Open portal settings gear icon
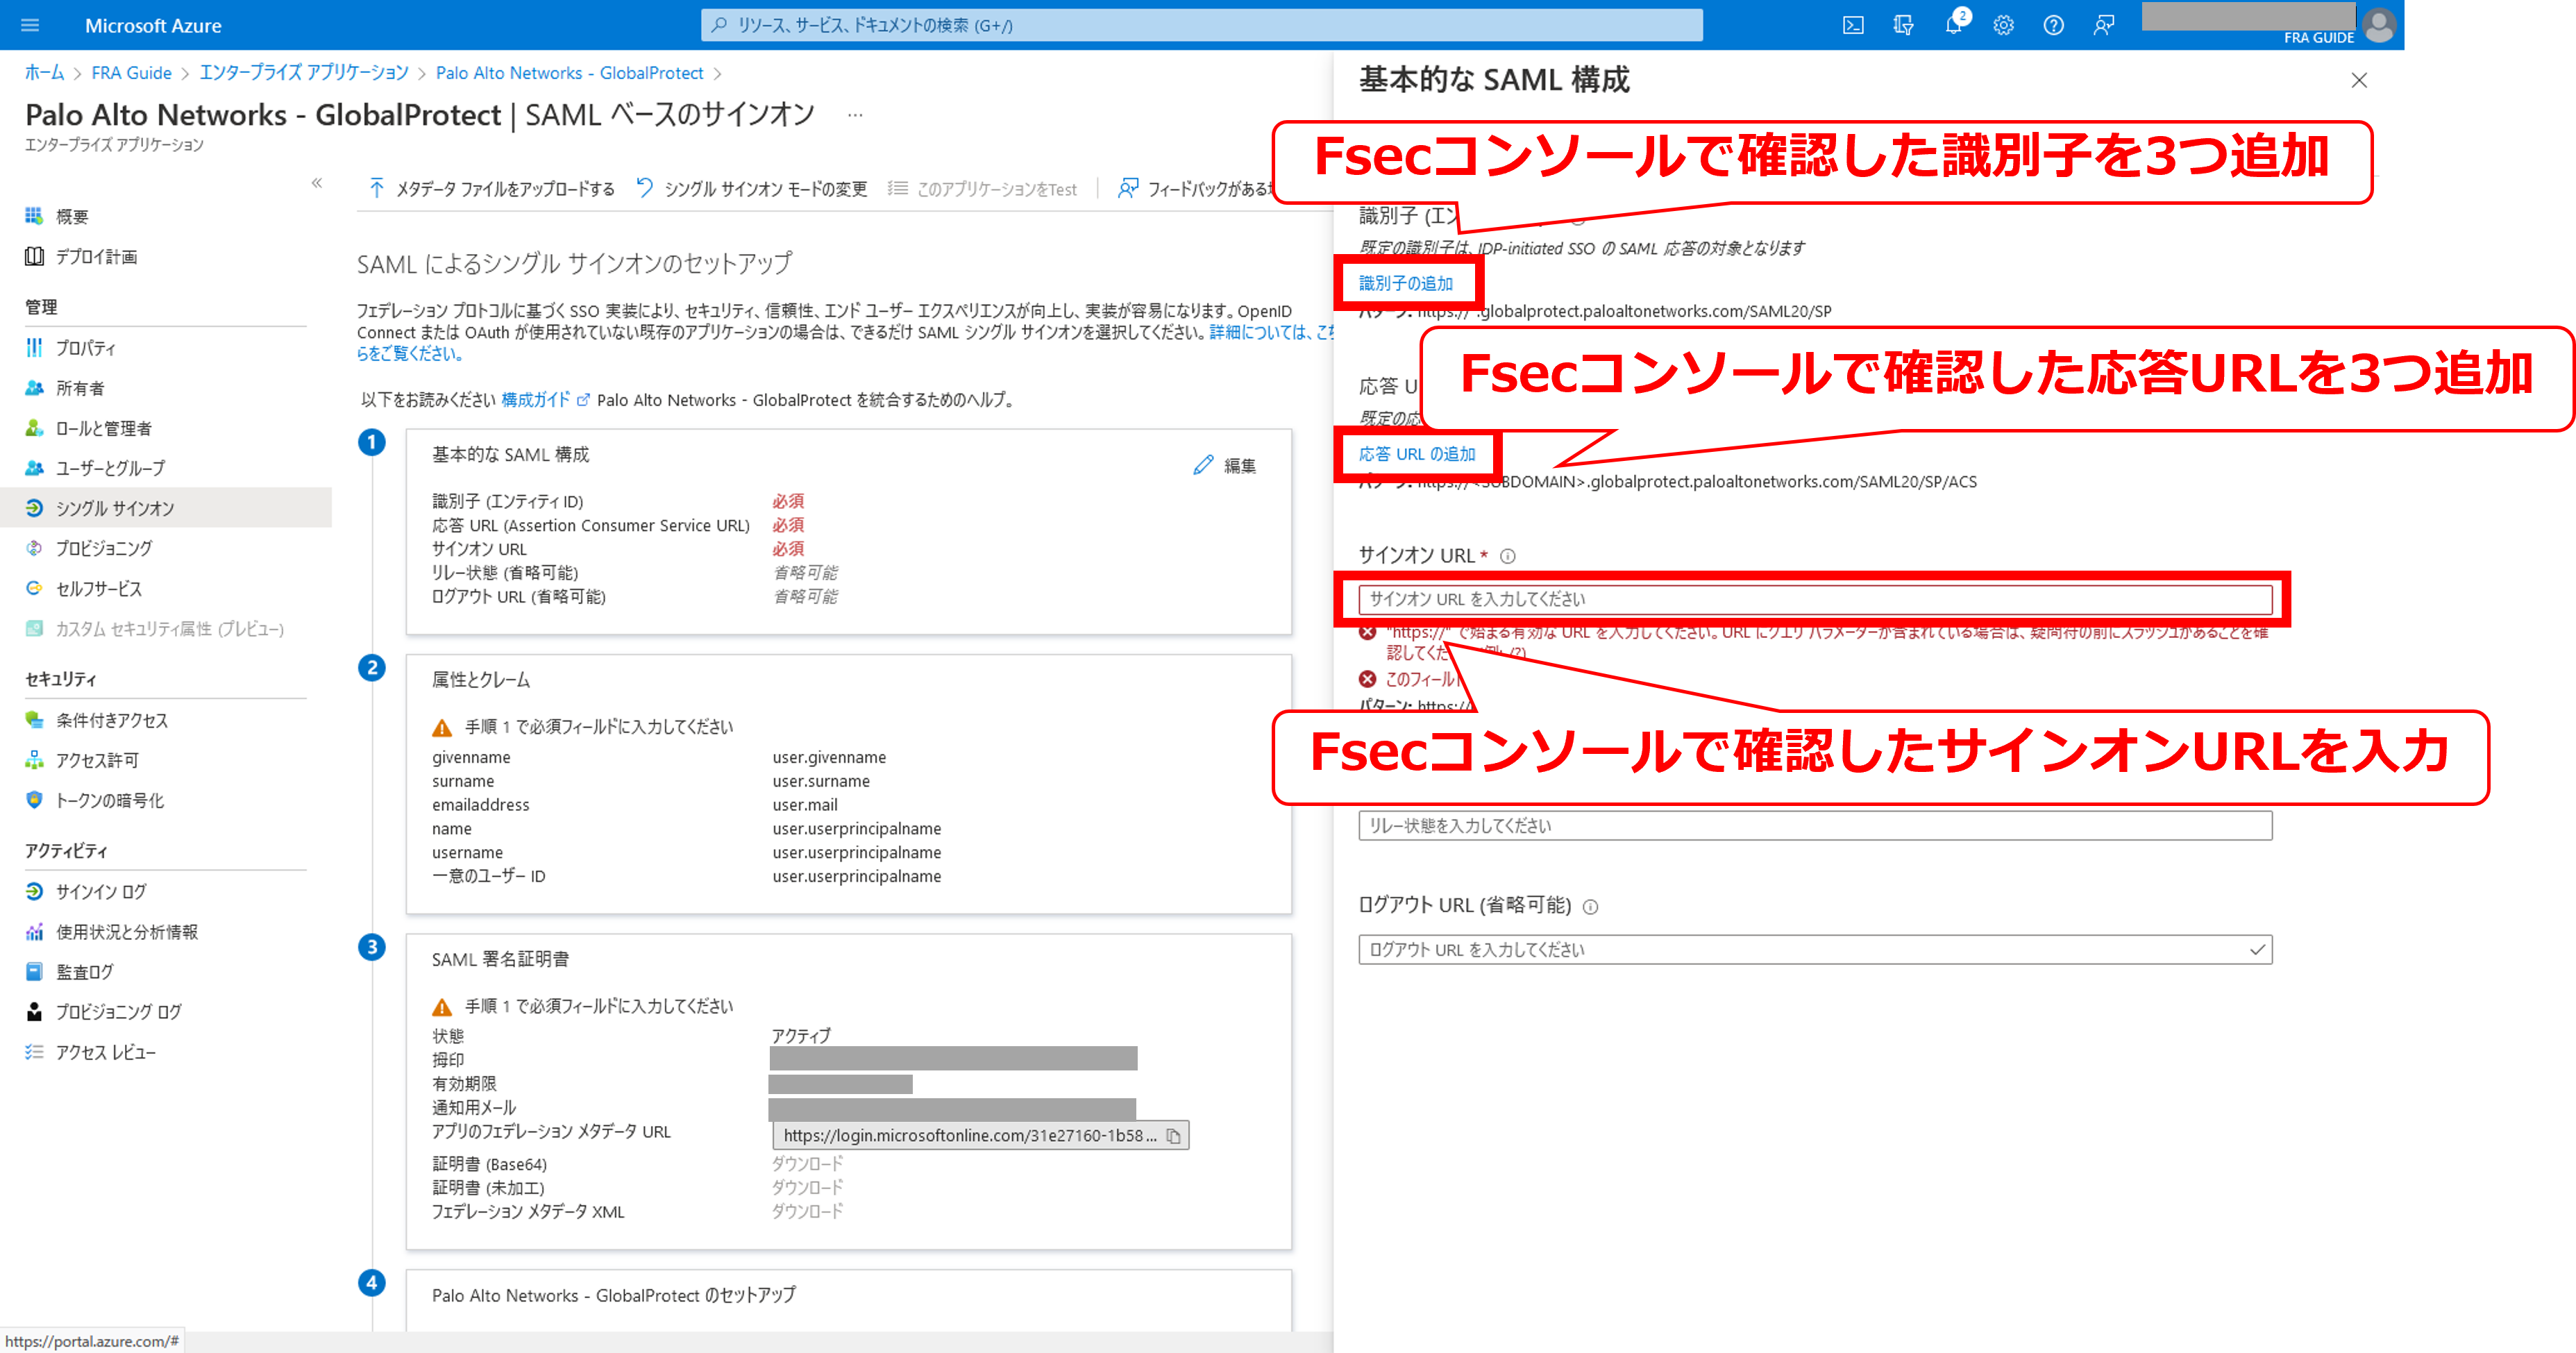2576x1353 pixels. (2003, 26)
